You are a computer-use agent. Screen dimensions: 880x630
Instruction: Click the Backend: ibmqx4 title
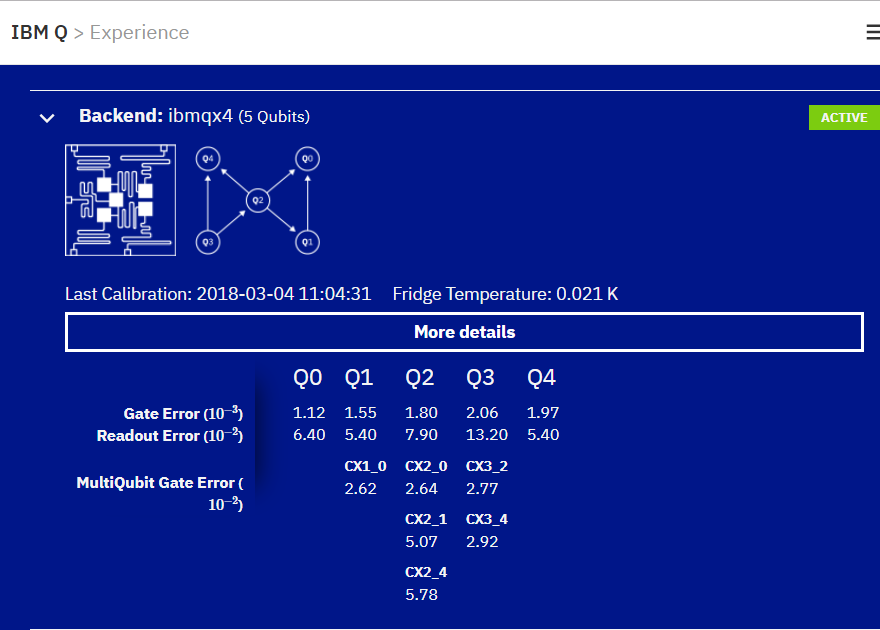pyautogui.click(x=194, y=116)
